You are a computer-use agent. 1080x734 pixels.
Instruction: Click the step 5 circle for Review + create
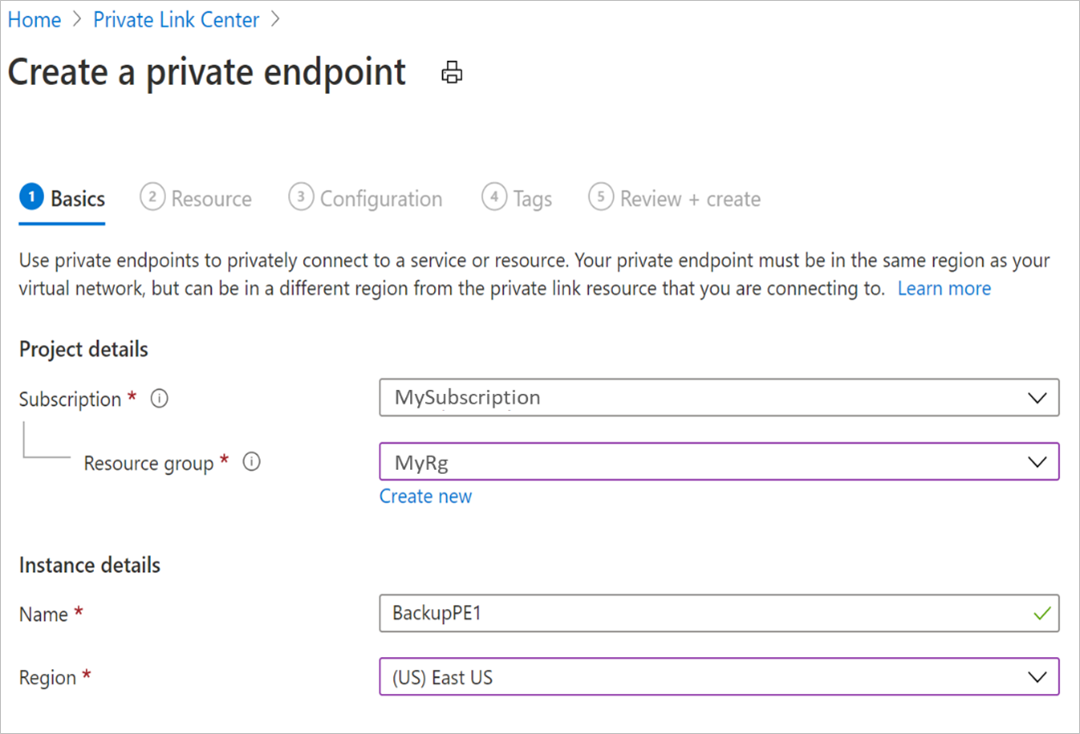point(601,197)
